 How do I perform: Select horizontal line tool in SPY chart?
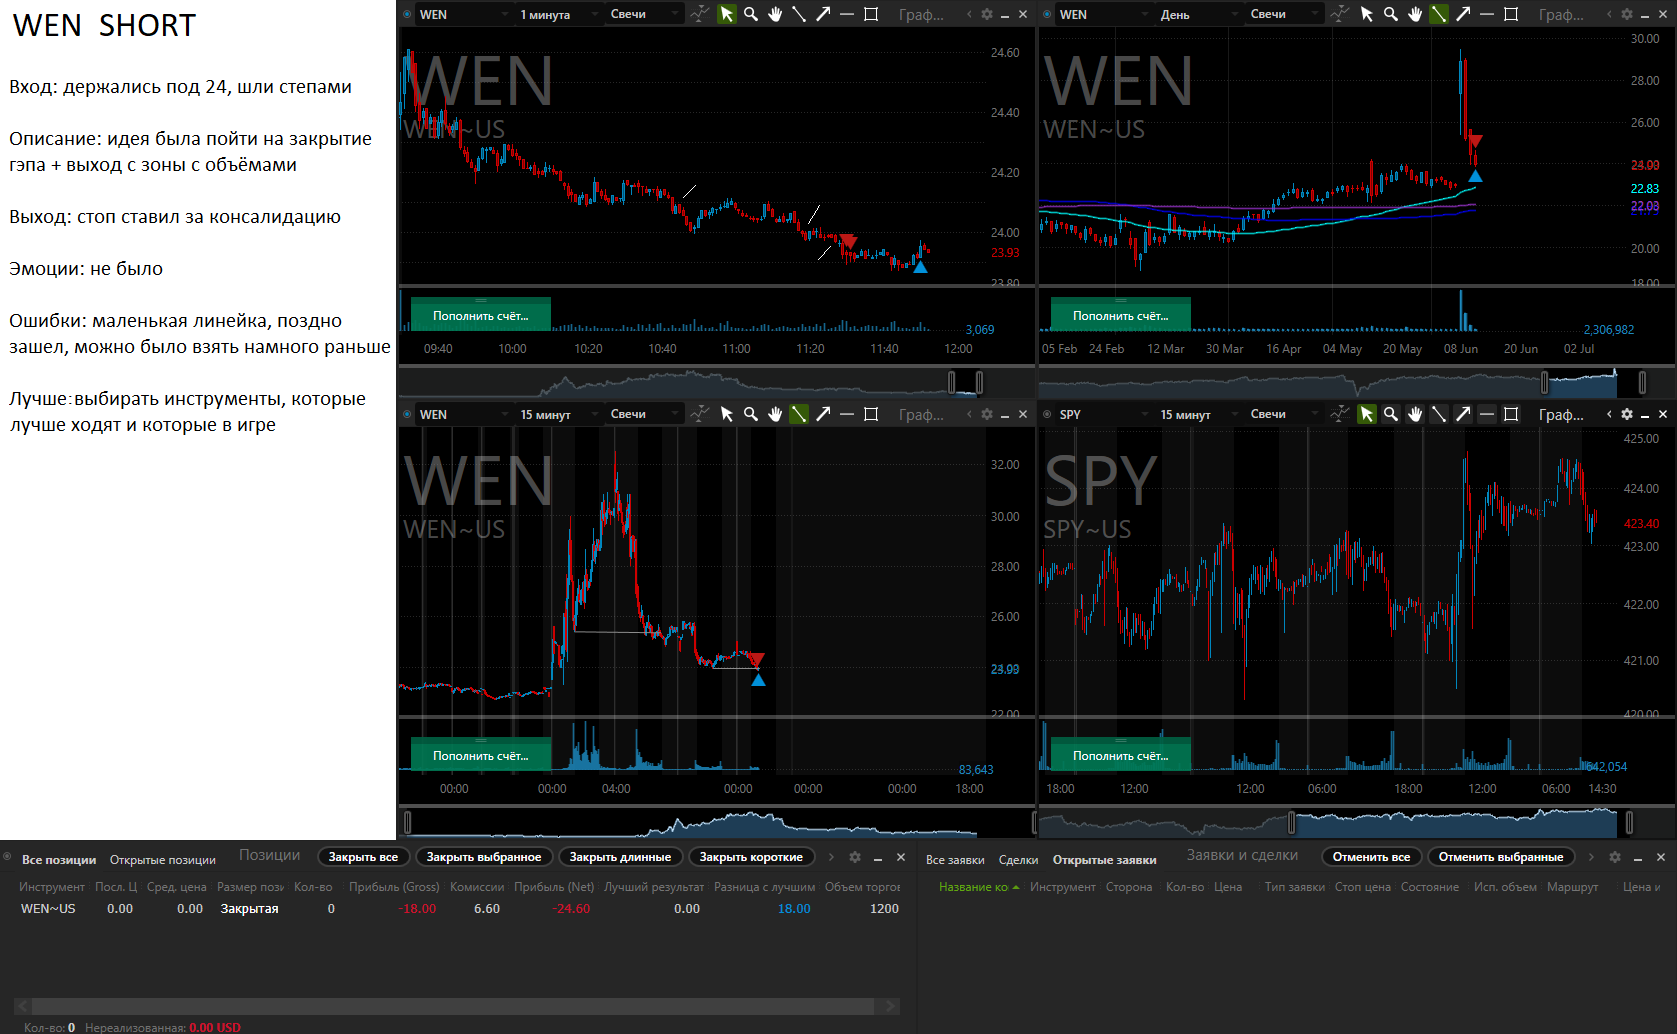1487,414
